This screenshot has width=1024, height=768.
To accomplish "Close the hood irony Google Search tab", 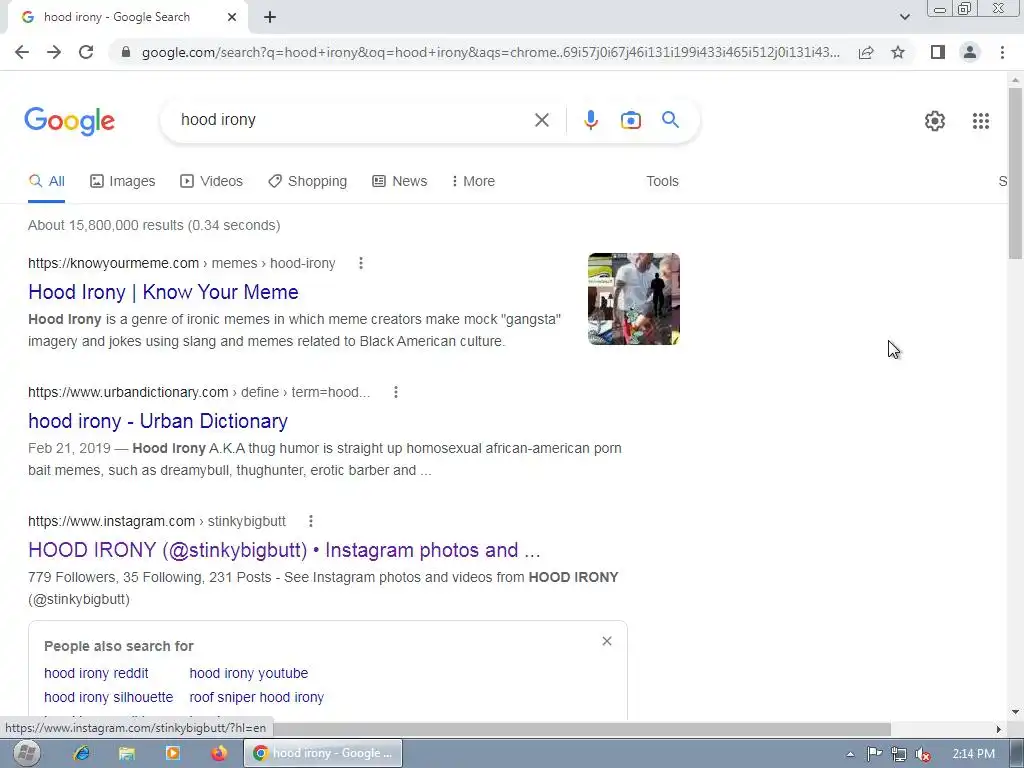I will (232, 18).
